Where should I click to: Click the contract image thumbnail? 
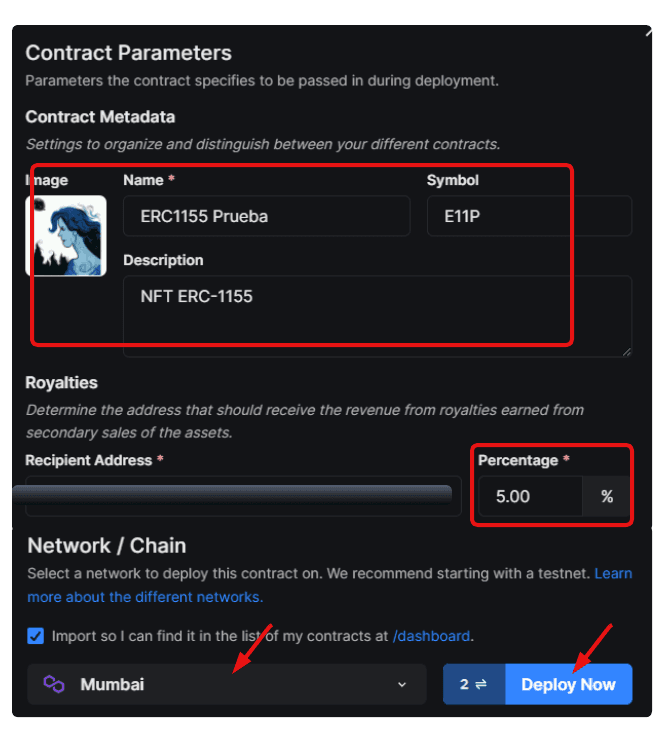(66, 236)
